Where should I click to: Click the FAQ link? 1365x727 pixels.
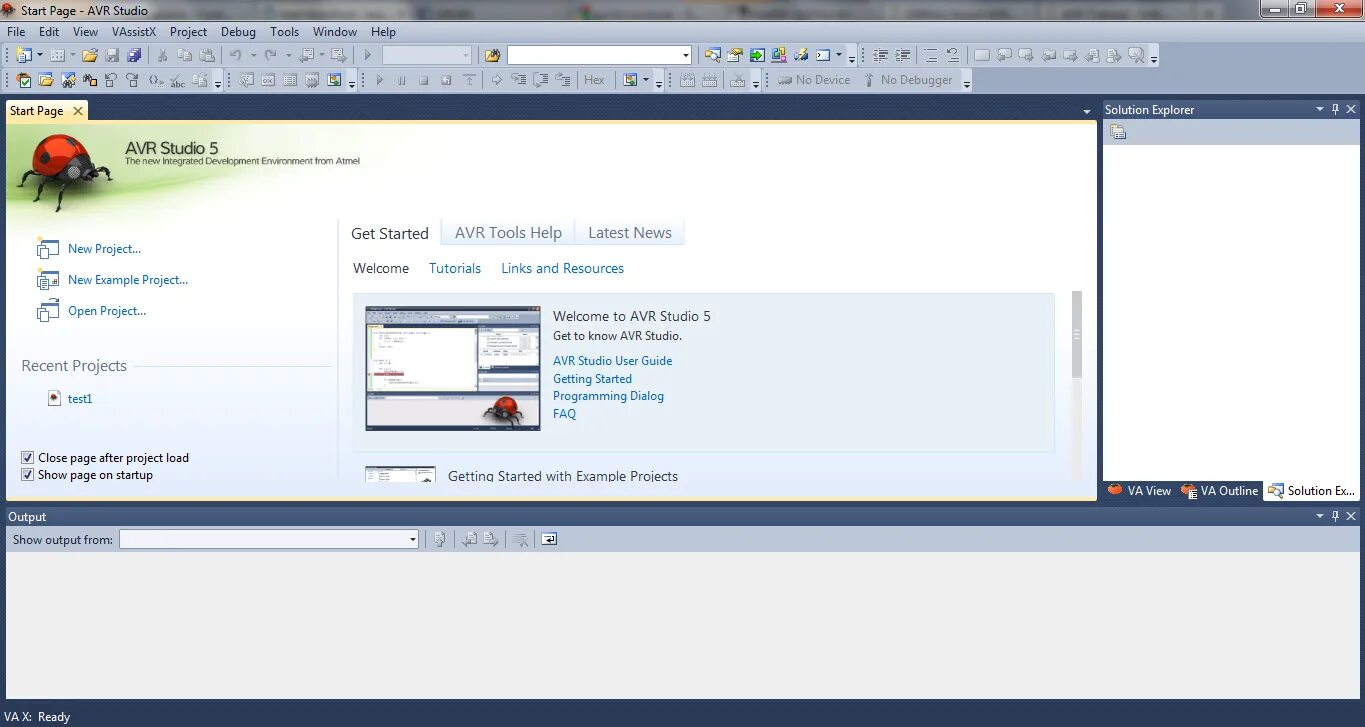click(565, 414)
